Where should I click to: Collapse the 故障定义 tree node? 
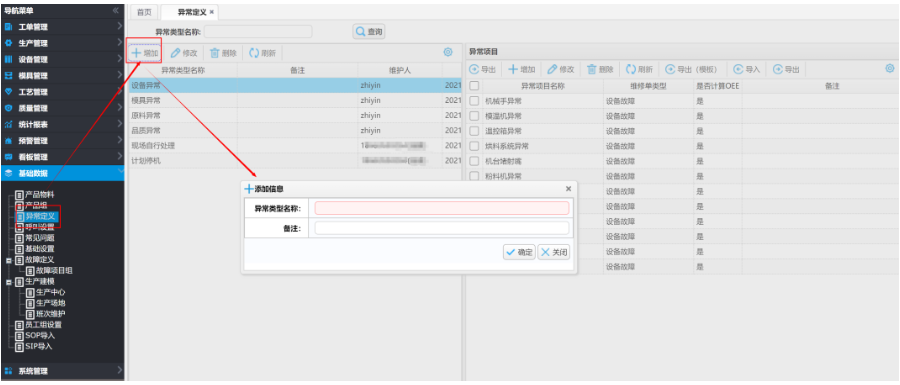tap(9, 260)
